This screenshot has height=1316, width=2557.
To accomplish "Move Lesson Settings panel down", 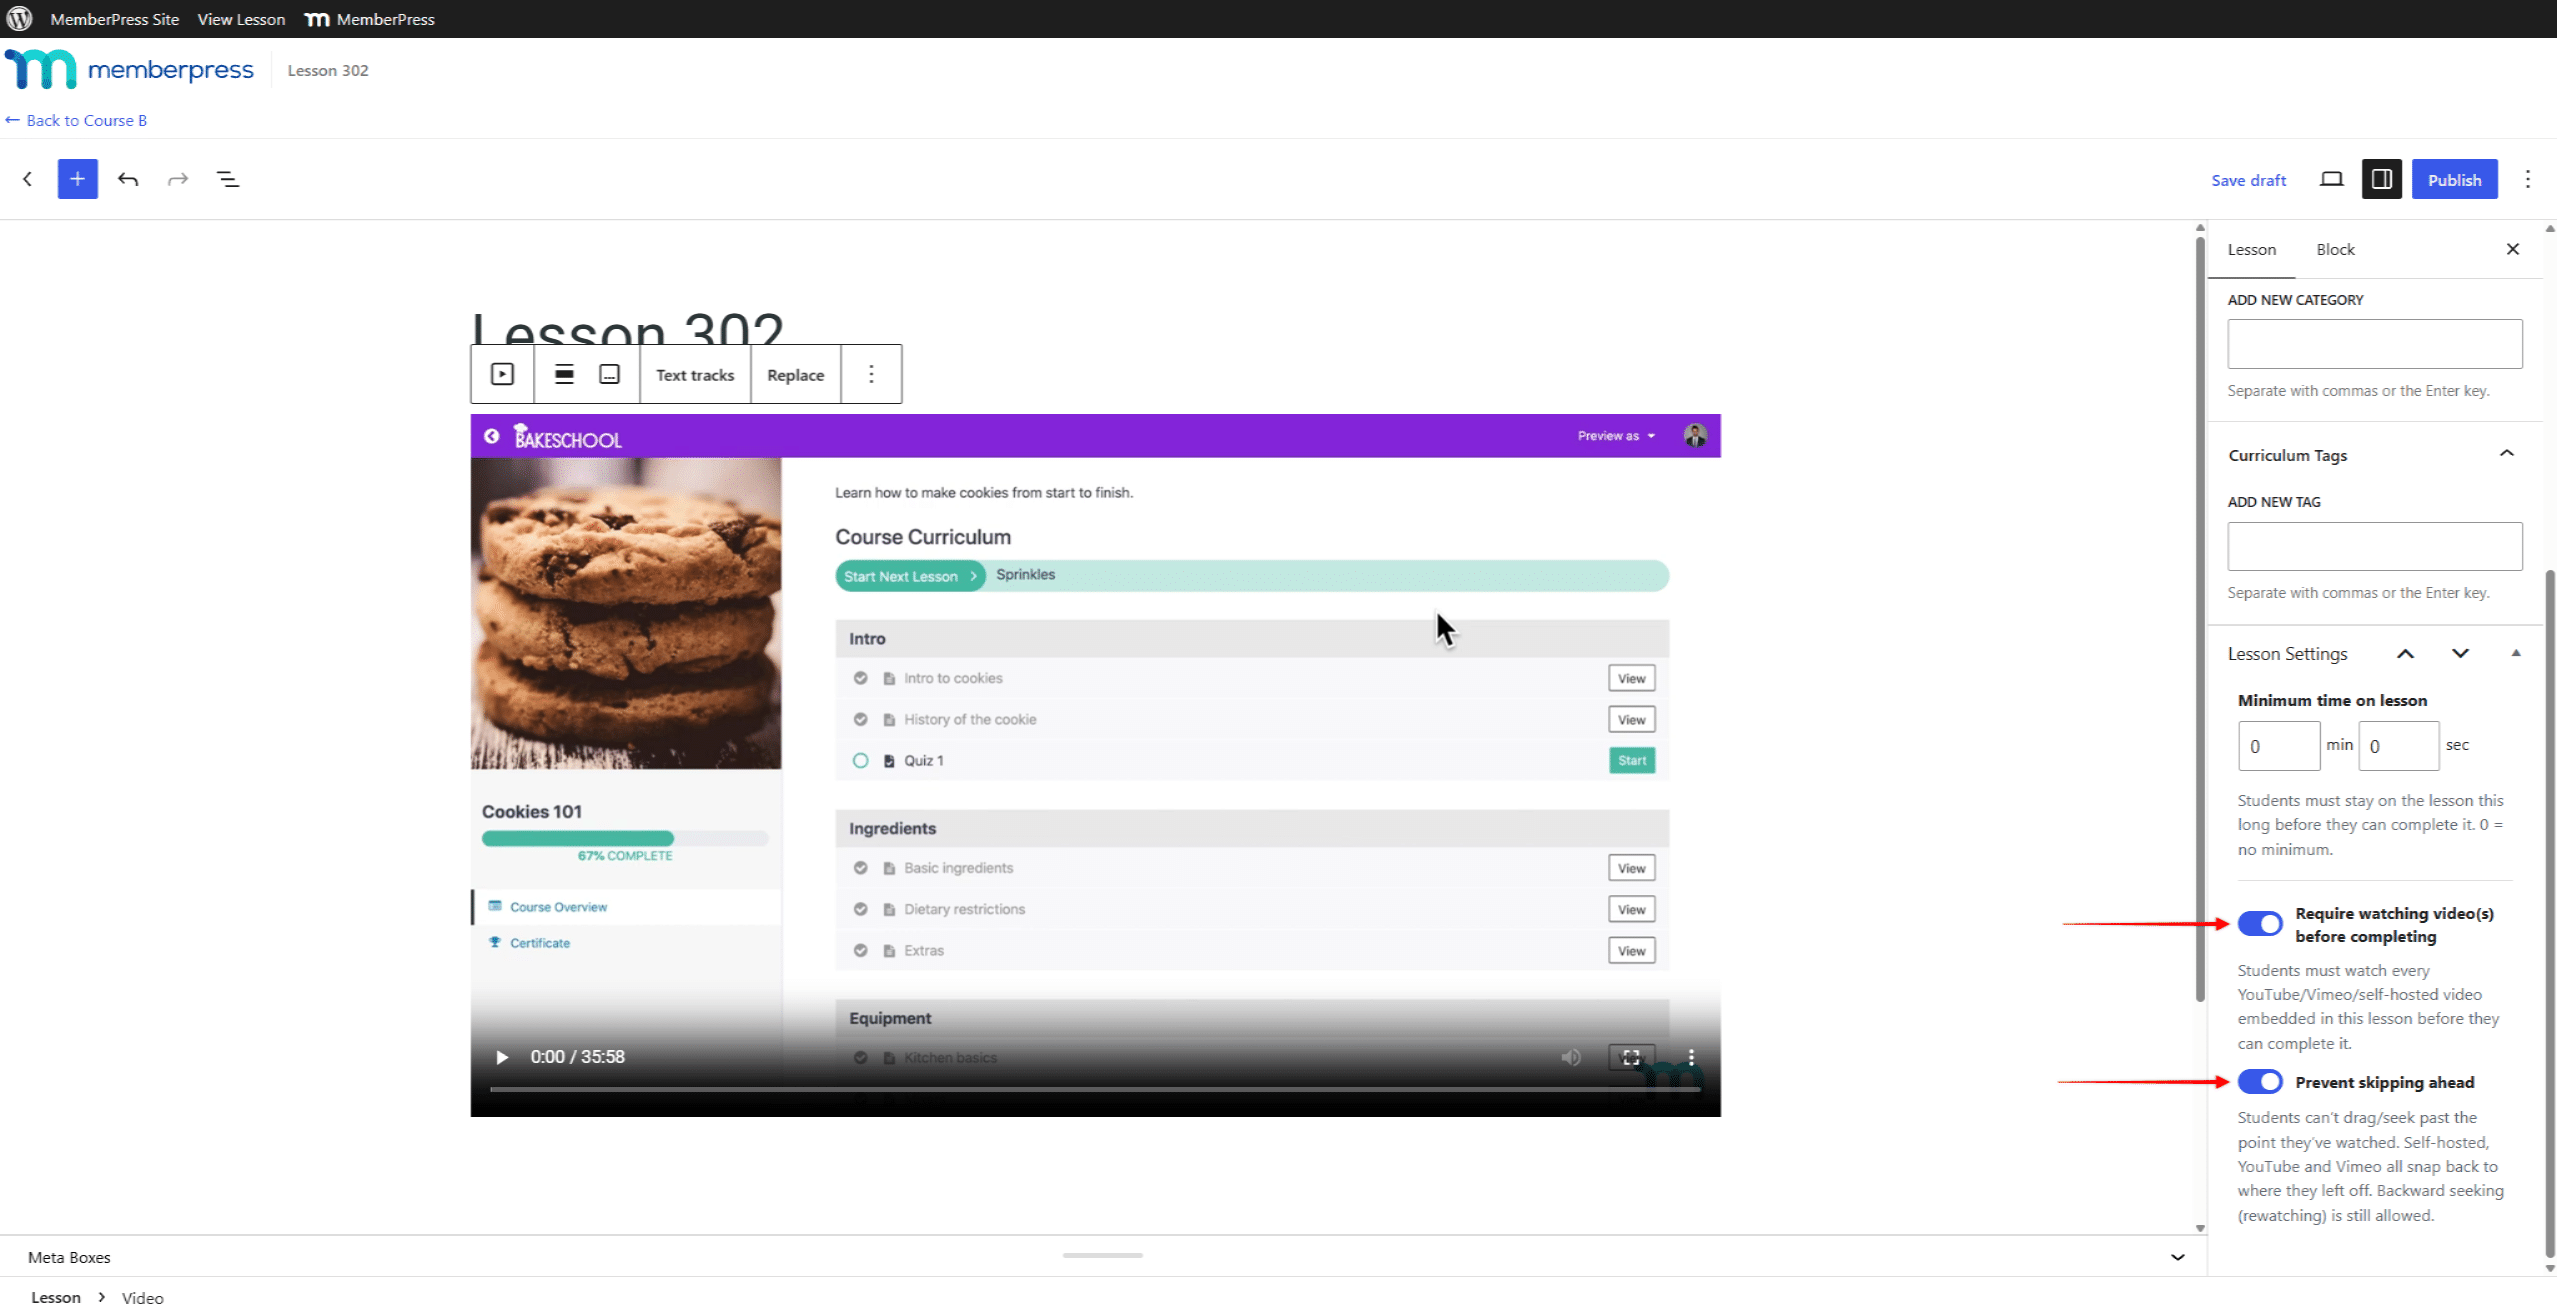I will pyautogui.click(x=2460, y=653).
